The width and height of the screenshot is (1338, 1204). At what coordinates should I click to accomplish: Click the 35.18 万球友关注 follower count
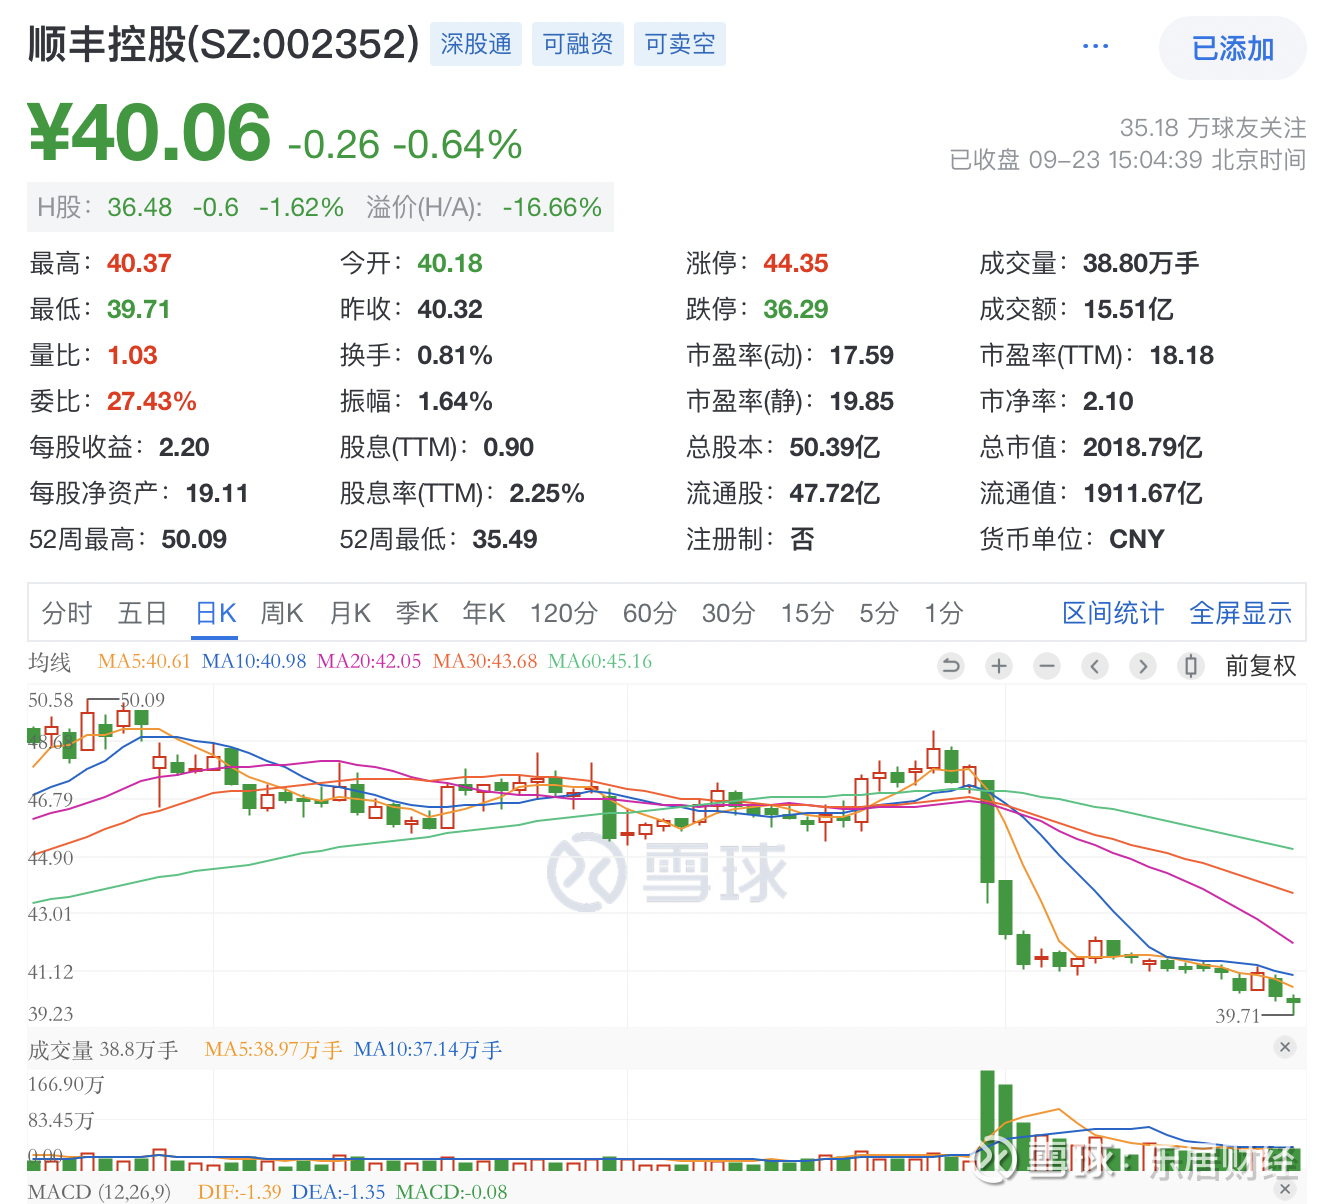[x=1213, y=128]
